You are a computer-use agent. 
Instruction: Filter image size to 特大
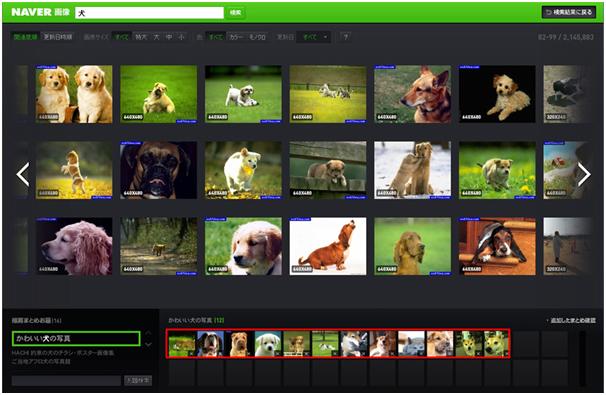pyautogui.click(x=141, y=37)
